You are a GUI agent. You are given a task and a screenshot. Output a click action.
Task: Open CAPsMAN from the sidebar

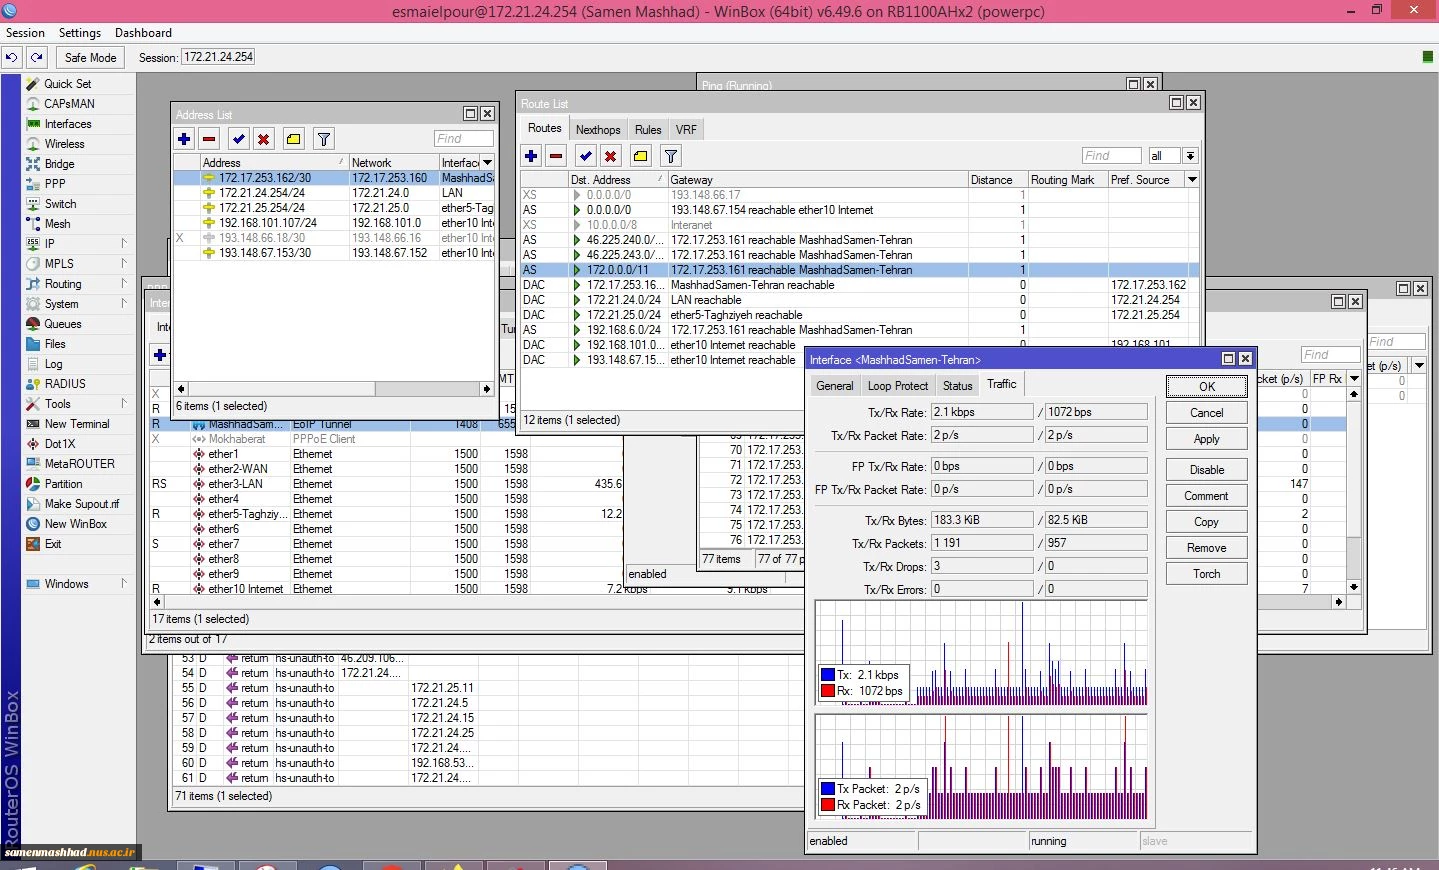pyautogui.click(x=70, y=104)
